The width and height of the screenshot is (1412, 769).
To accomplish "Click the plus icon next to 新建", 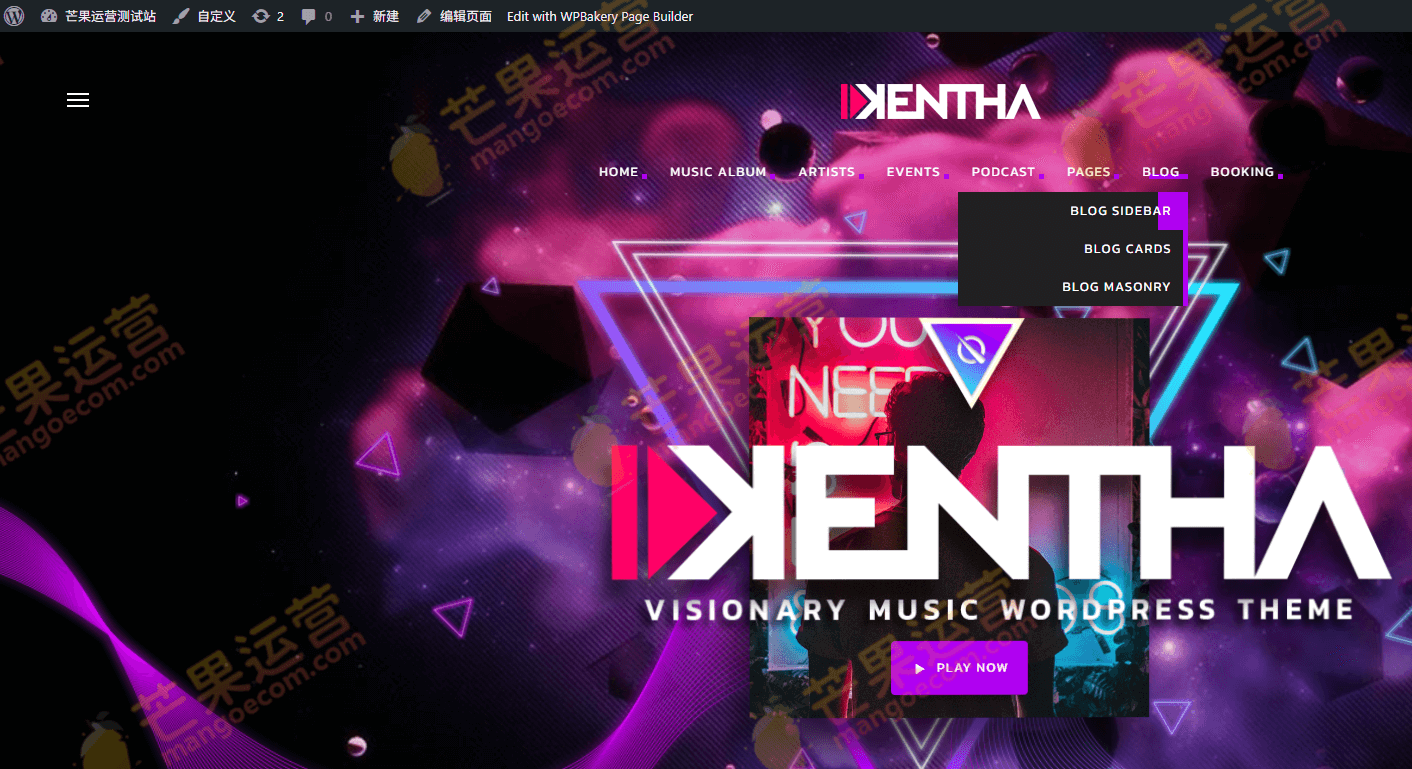I will point(357,16).
